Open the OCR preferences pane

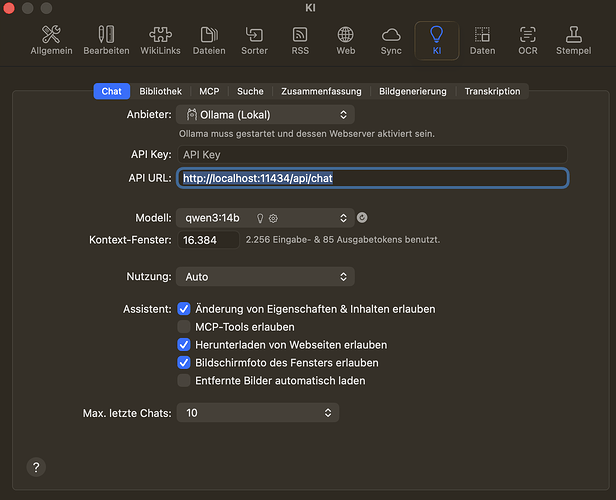tap(528, 41)
